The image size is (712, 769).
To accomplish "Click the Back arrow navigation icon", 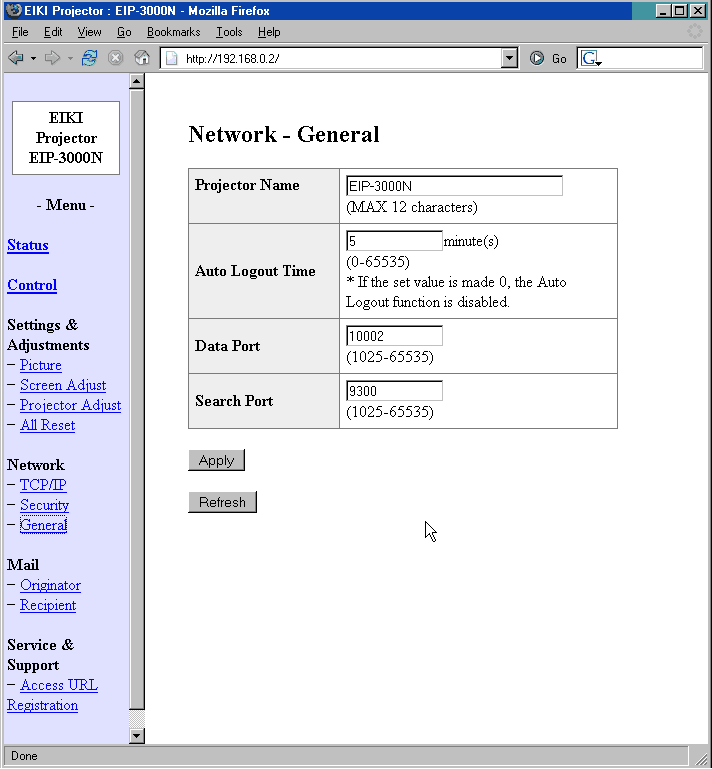I will pos(16,58).
